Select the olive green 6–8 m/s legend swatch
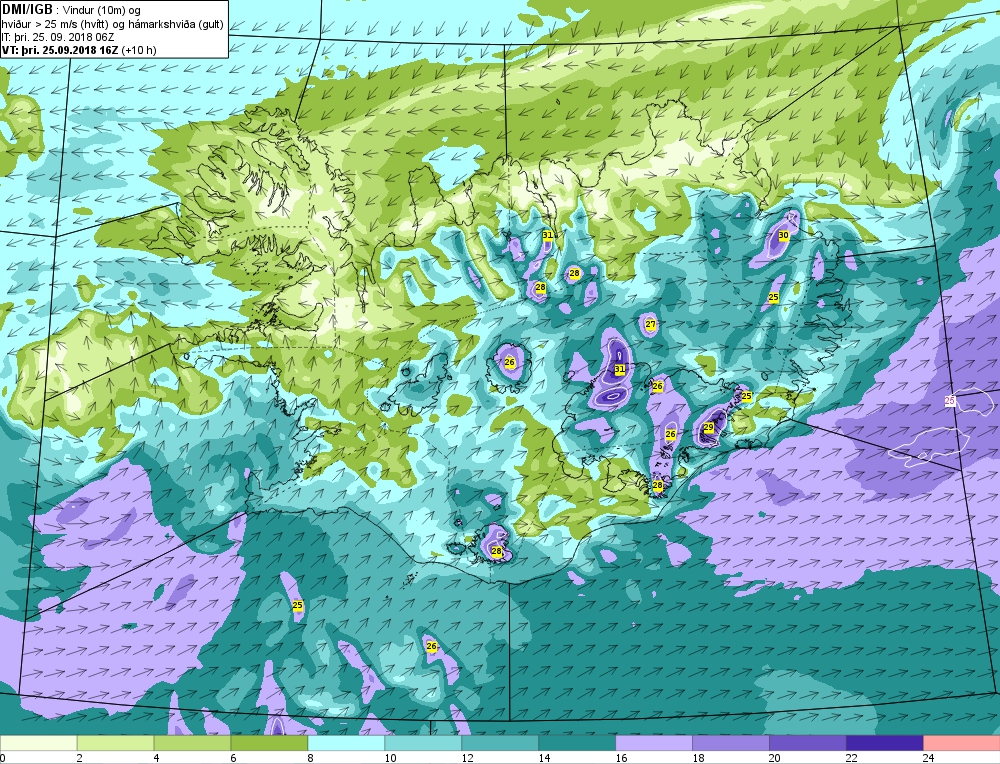The height and width of the screenshot is (764, 1000). point(269,743)
